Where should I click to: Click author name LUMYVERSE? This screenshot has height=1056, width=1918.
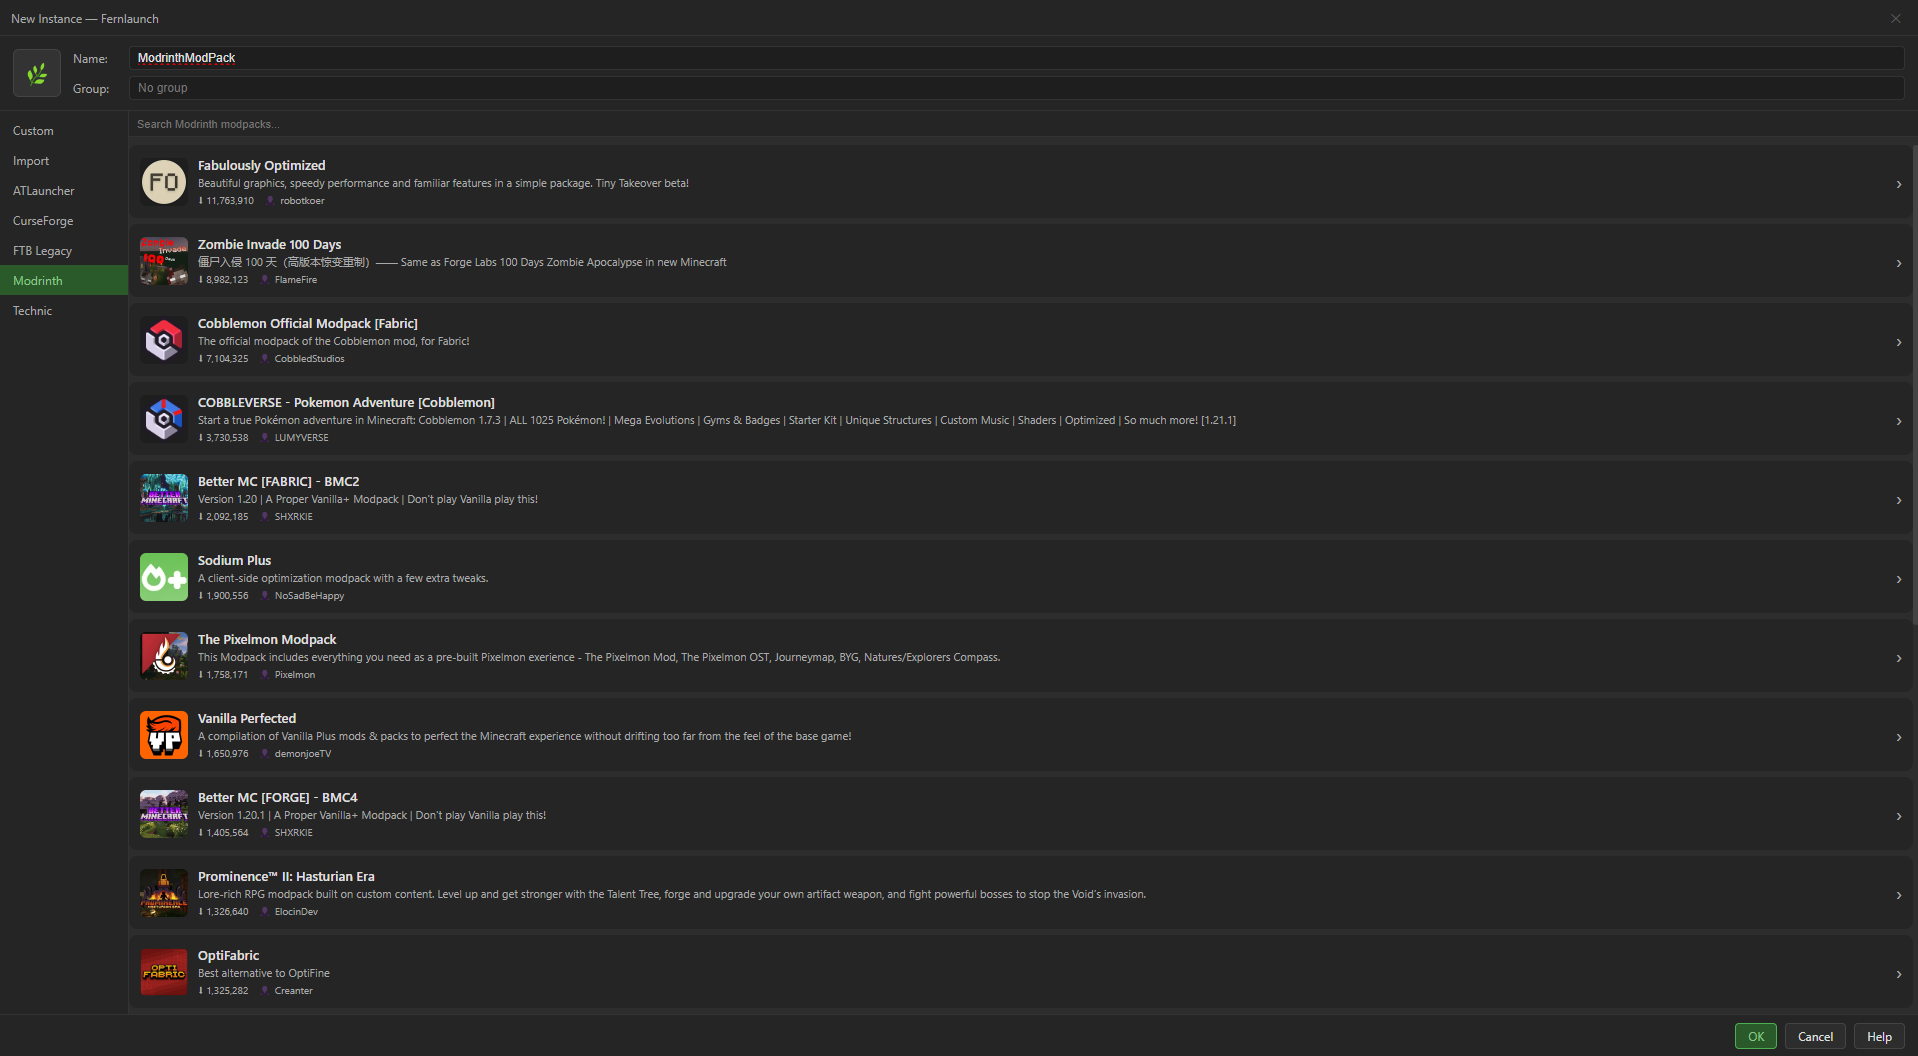(x=302, y=438)
